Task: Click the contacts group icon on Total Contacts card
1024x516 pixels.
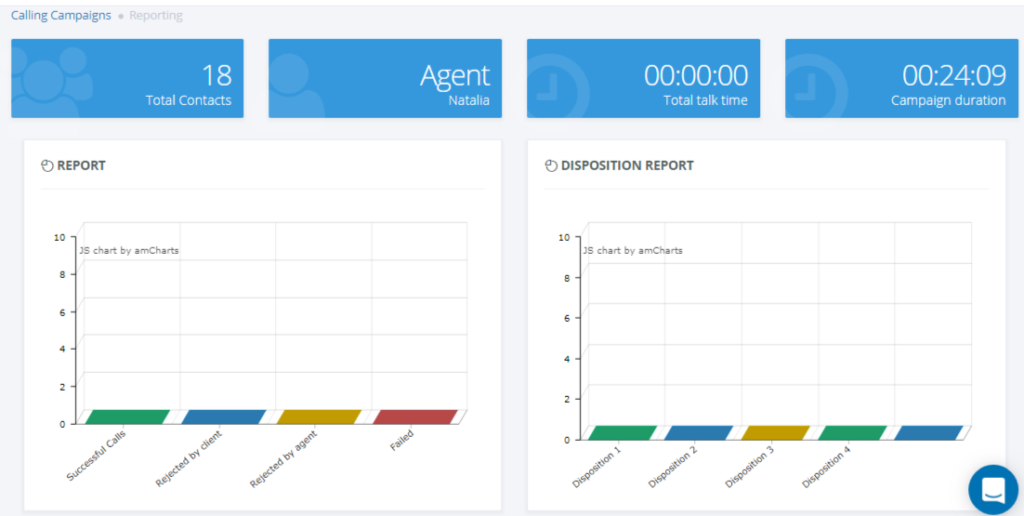Action: [52, 82]
